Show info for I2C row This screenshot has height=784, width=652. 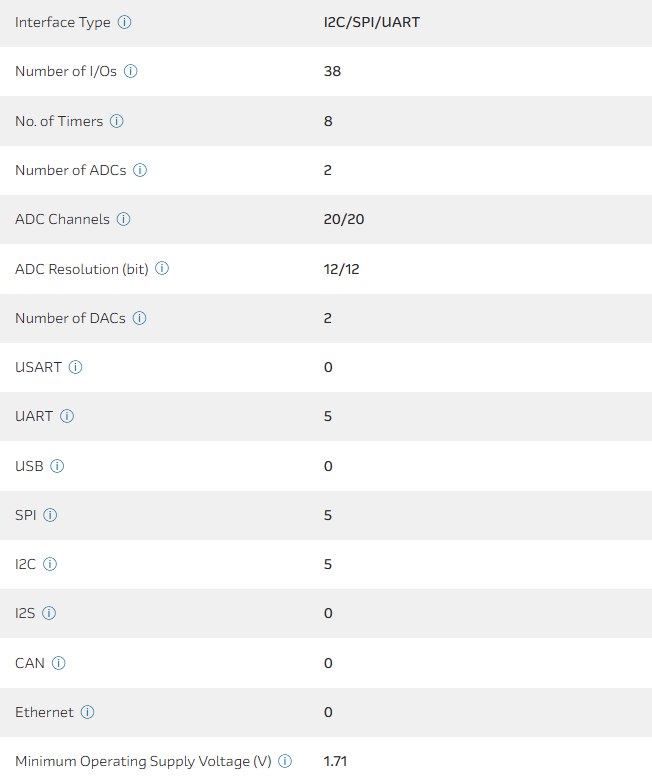click(50, 564)
